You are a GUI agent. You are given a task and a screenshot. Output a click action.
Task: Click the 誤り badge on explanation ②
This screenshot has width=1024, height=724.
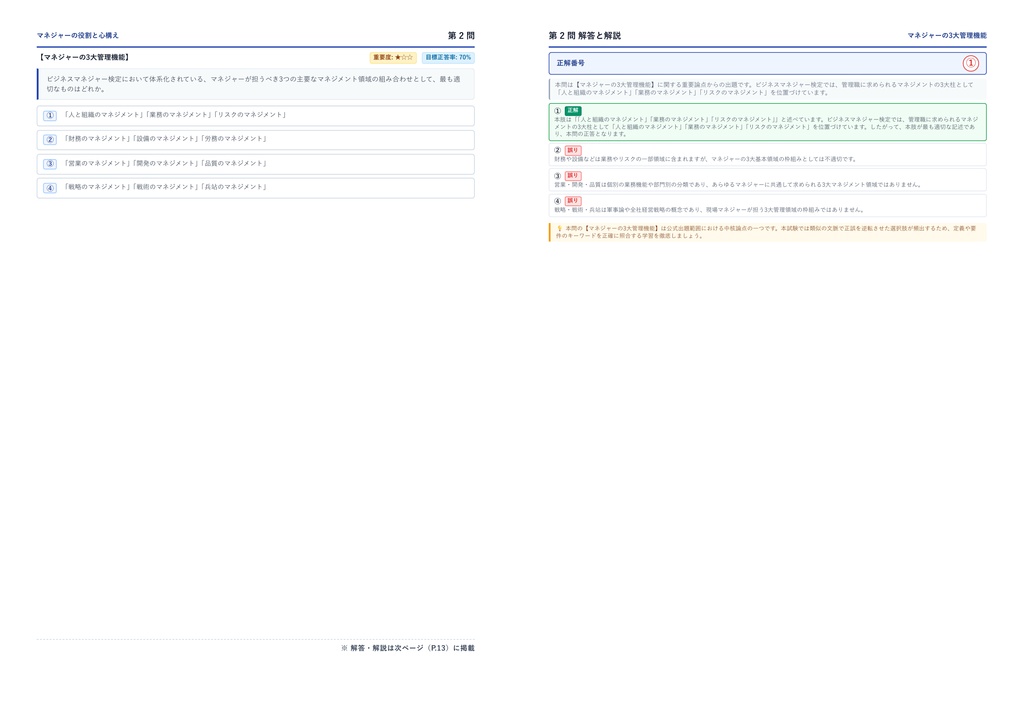[x=573, y=150]
